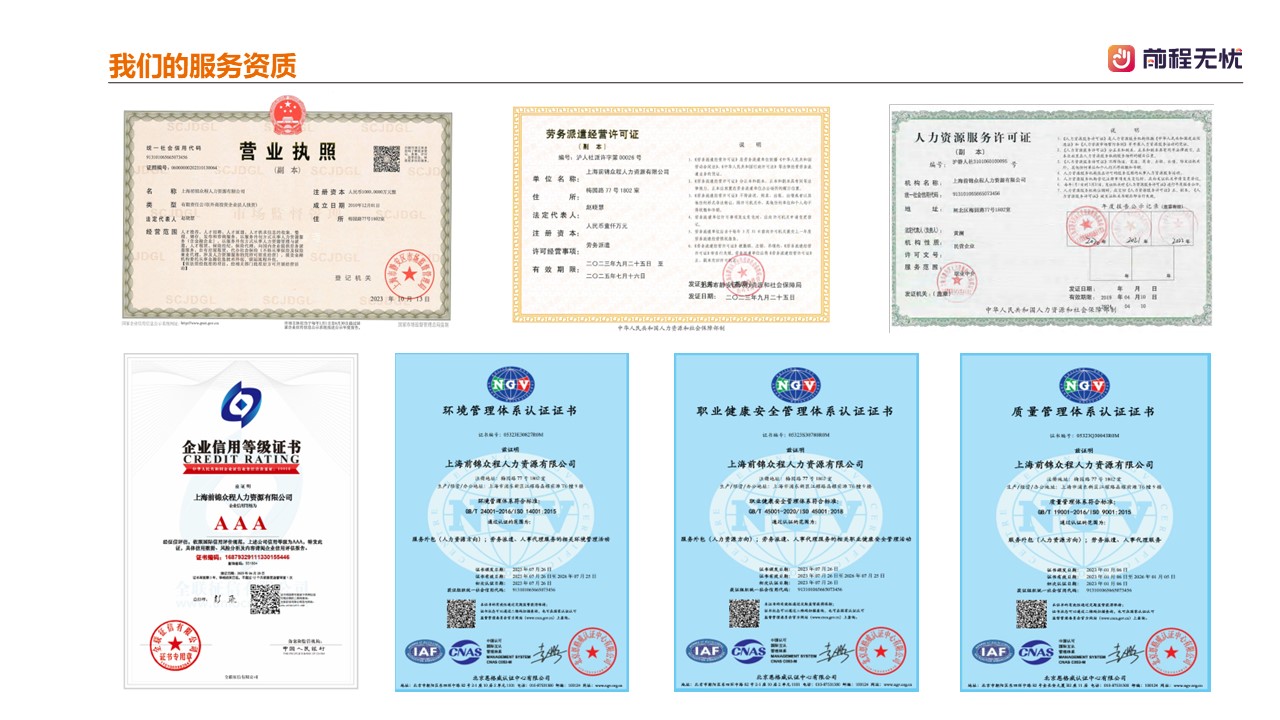The height and width of the screenshot is (720, 1280).
Task: Open the 人力资源服务许可证 certificate image
Action: click(1052, 216)
